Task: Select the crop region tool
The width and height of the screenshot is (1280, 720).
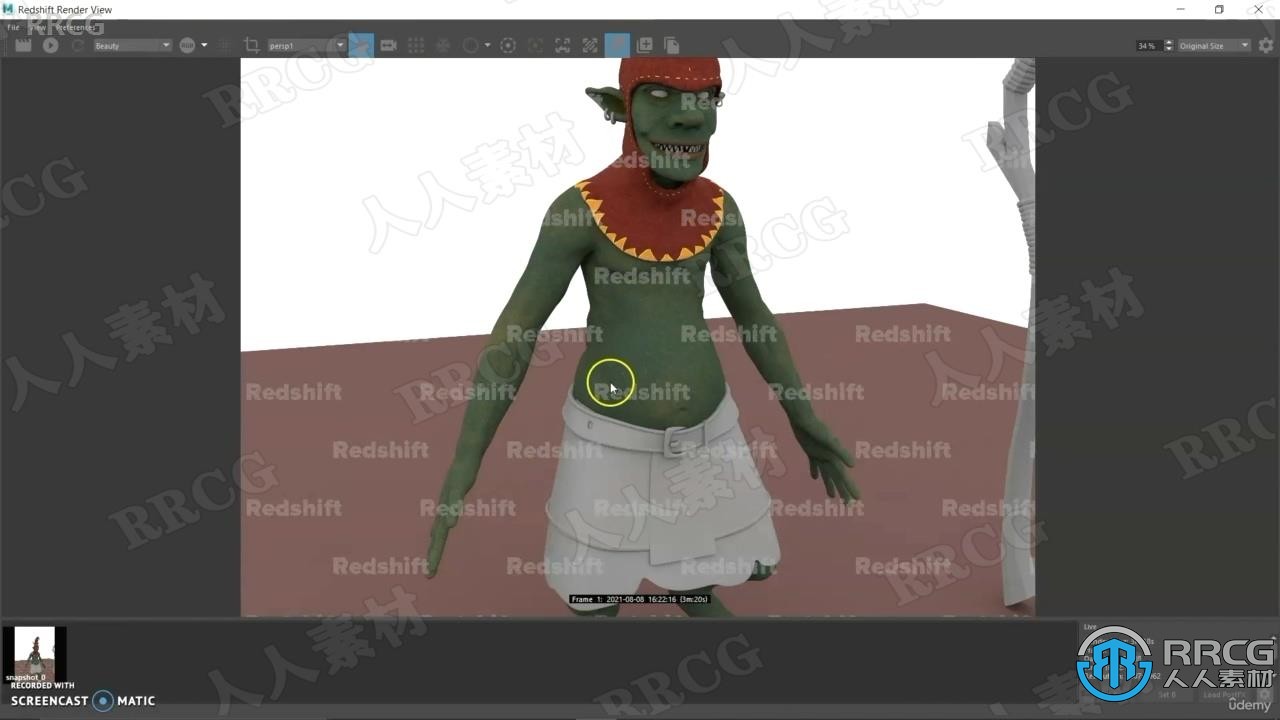Action: (x=251, y=45)
